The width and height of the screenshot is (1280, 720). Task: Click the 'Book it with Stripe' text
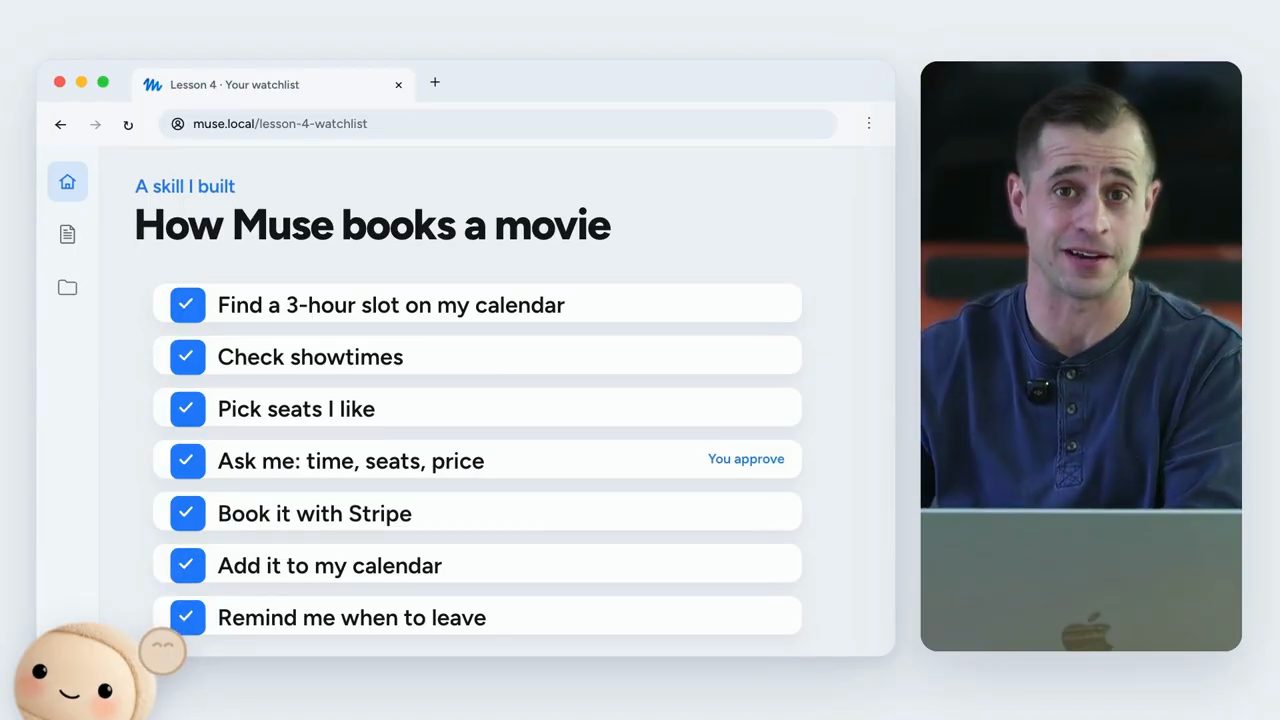coord(315,514)
